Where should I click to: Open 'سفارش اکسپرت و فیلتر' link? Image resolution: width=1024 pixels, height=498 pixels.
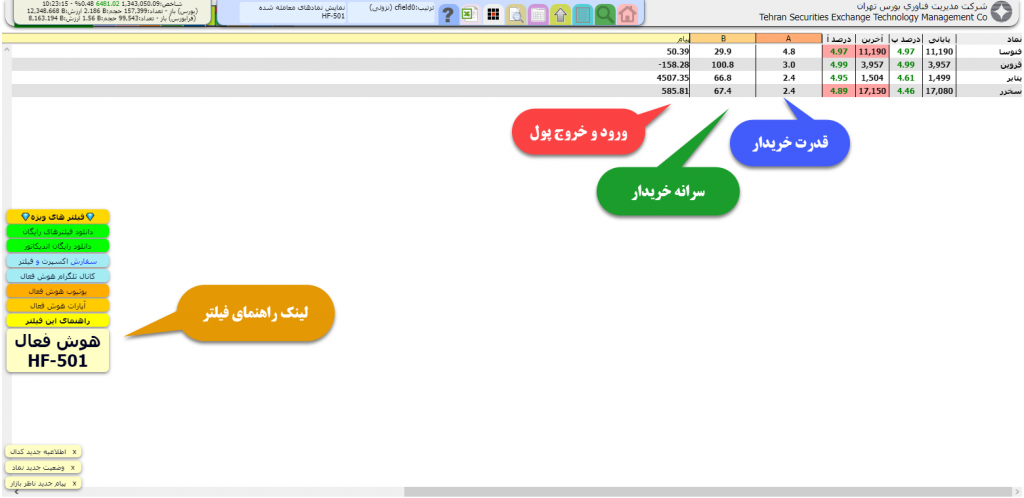click(58, 261)
